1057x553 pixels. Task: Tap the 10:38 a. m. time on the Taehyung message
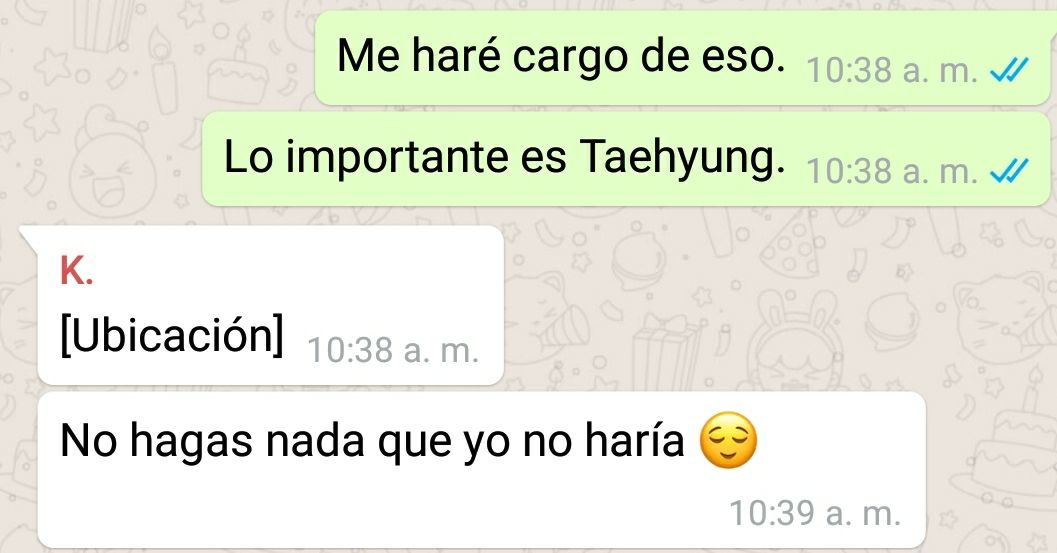[x=892, y=171]
